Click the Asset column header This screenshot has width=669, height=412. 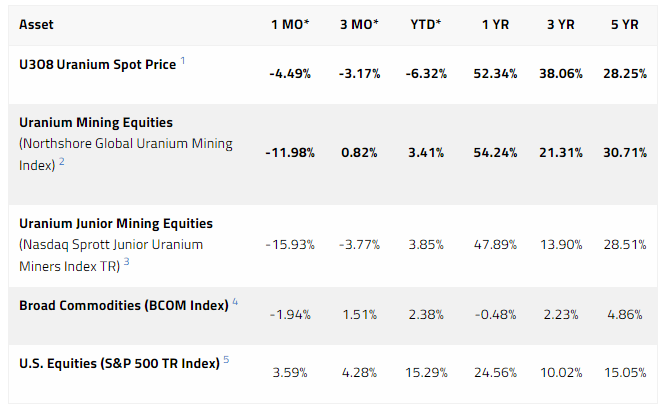click(x=37, y=23)
